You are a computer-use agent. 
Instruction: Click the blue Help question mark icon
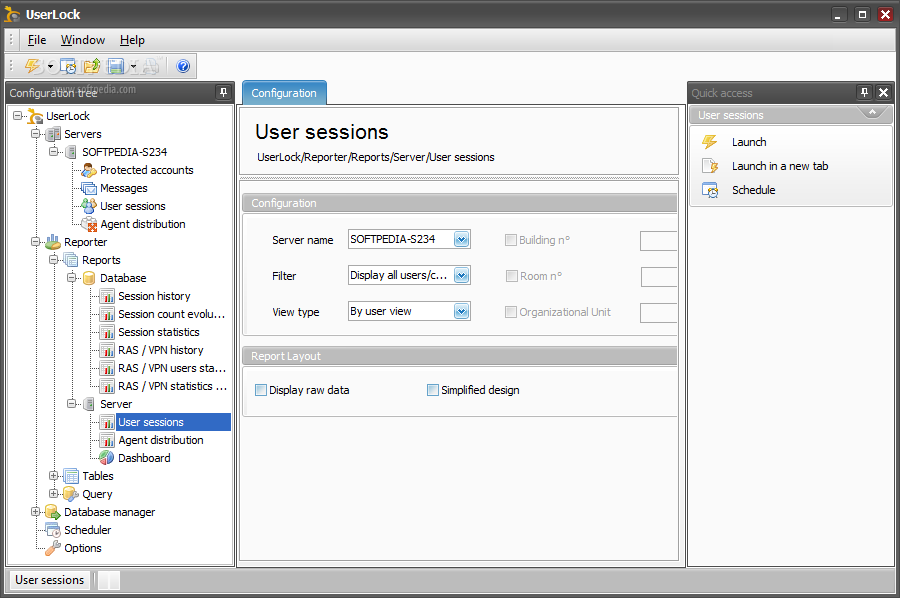(x=183, y=67)
